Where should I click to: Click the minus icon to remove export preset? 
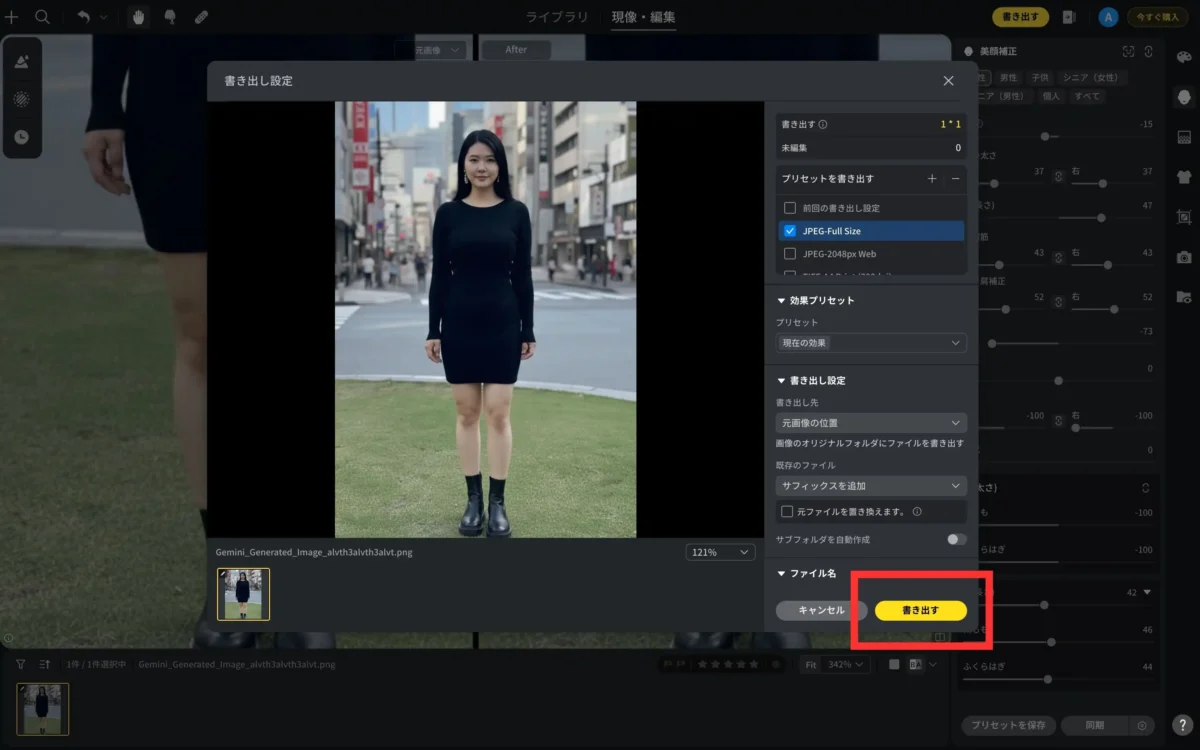[x=955, y=178]
